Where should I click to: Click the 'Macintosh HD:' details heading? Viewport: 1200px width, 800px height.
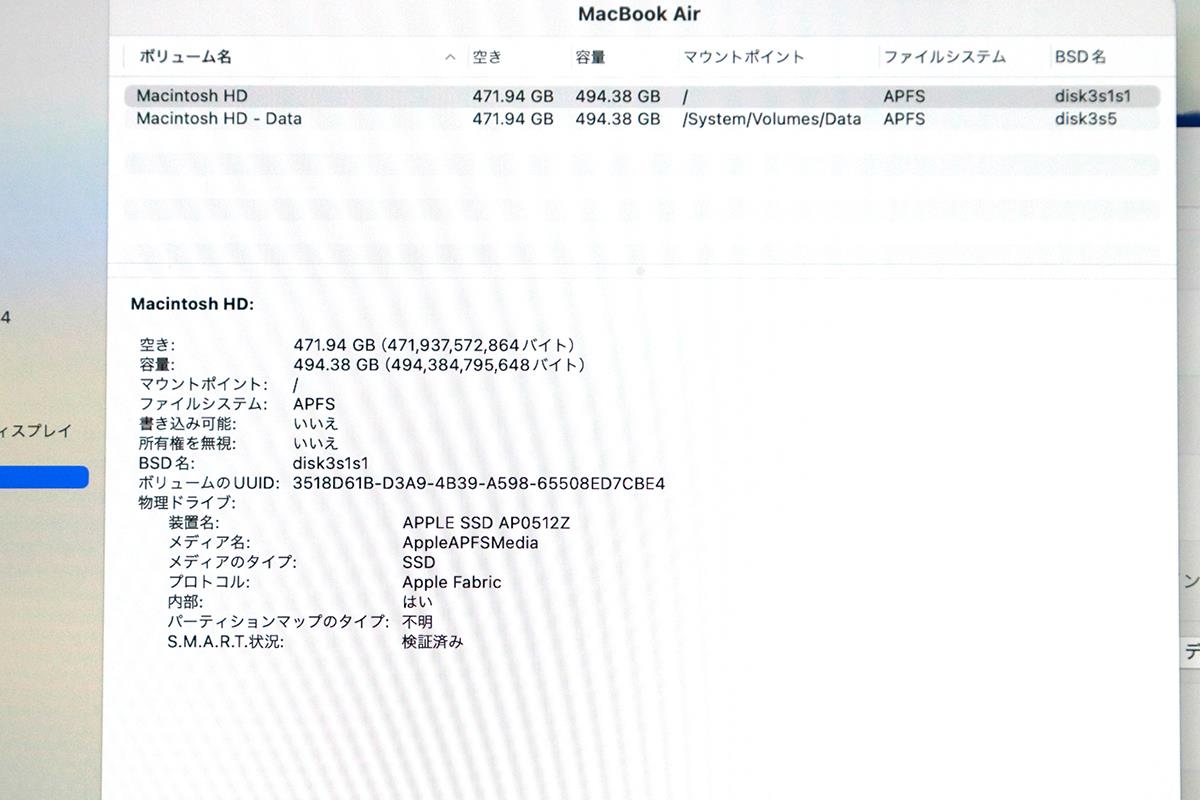[x=192, y=303]
